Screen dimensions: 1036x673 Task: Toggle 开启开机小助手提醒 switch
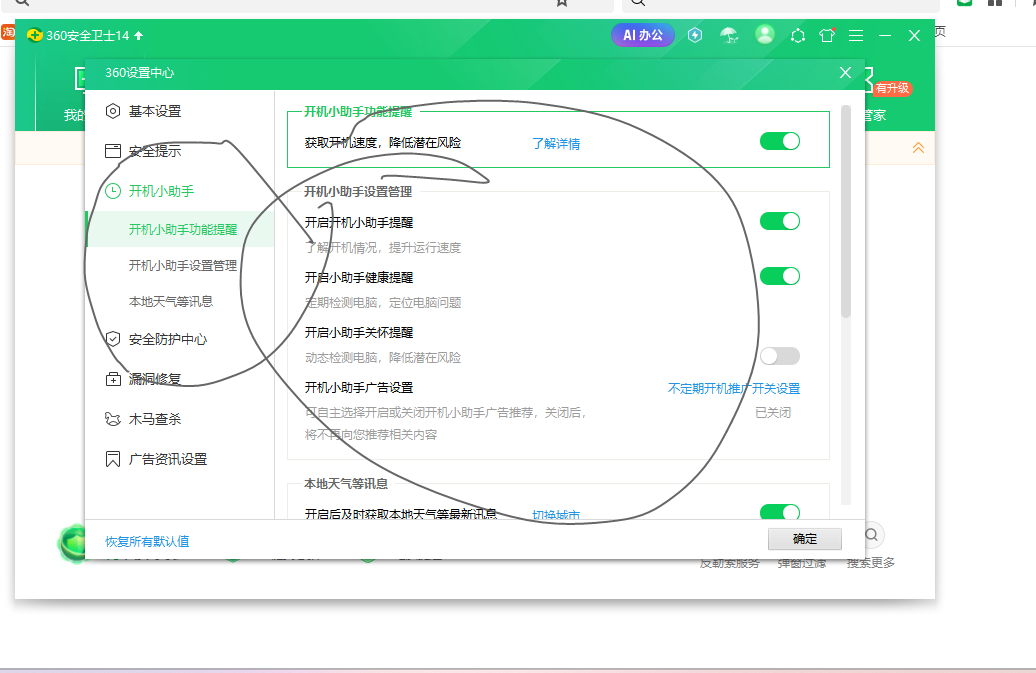780,221
